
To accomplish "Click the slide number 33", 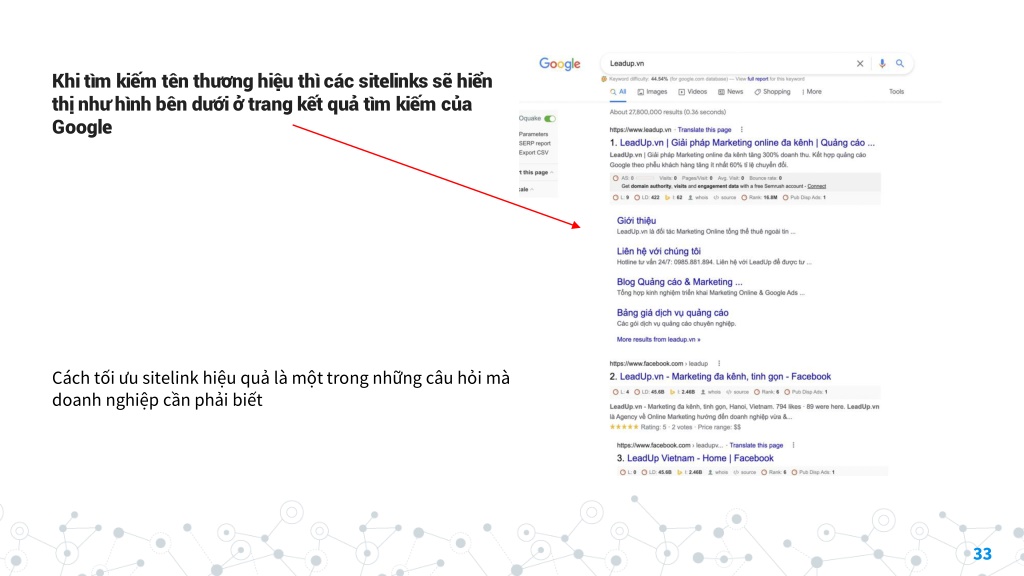I will [982, 554].
